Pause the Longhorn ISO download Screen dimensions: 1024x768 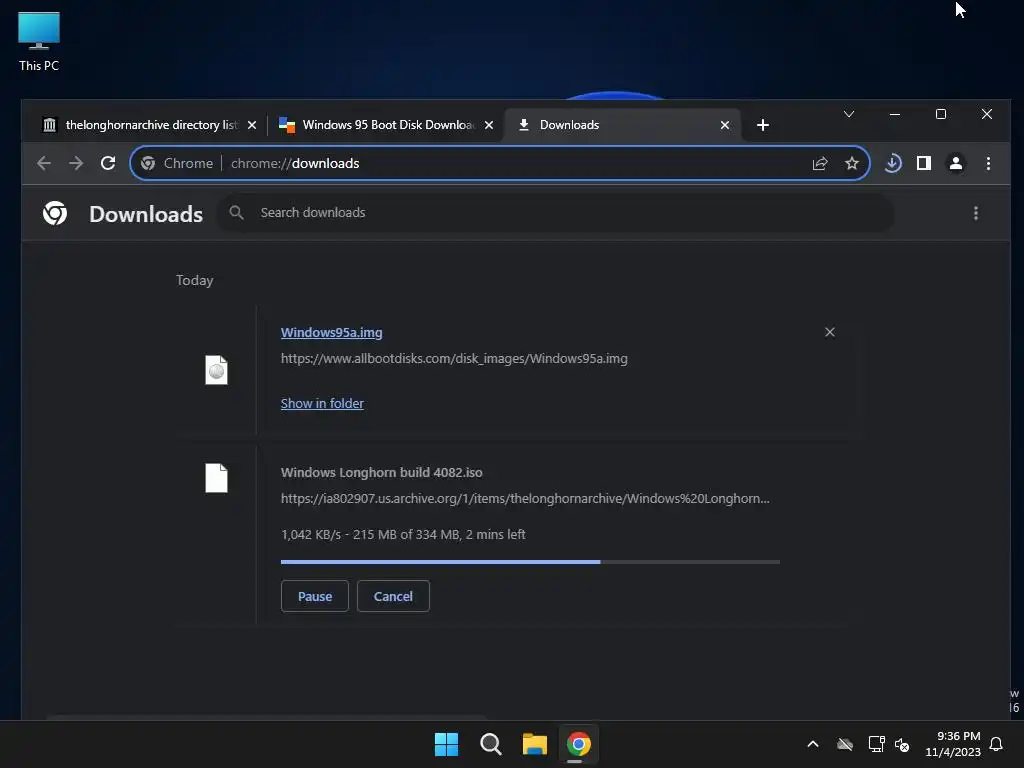click(315, 596)
